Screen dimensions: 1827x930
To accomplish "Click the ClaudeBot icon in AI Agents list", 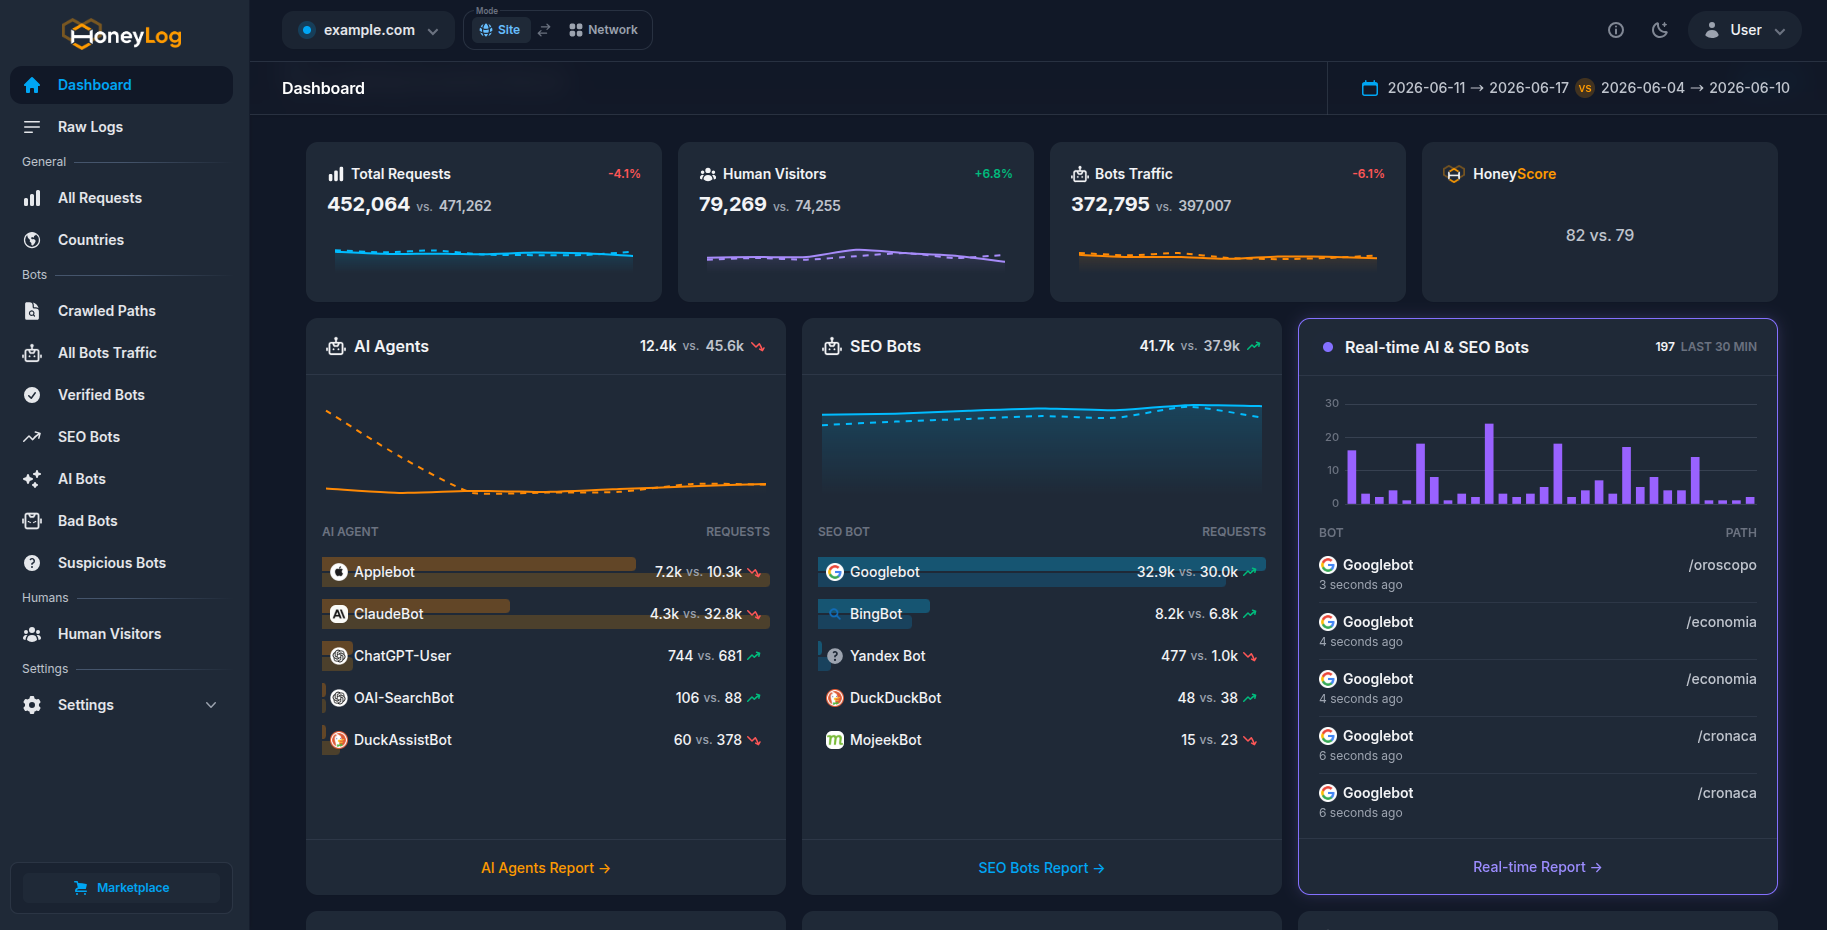I will click(x=339, y=614).
